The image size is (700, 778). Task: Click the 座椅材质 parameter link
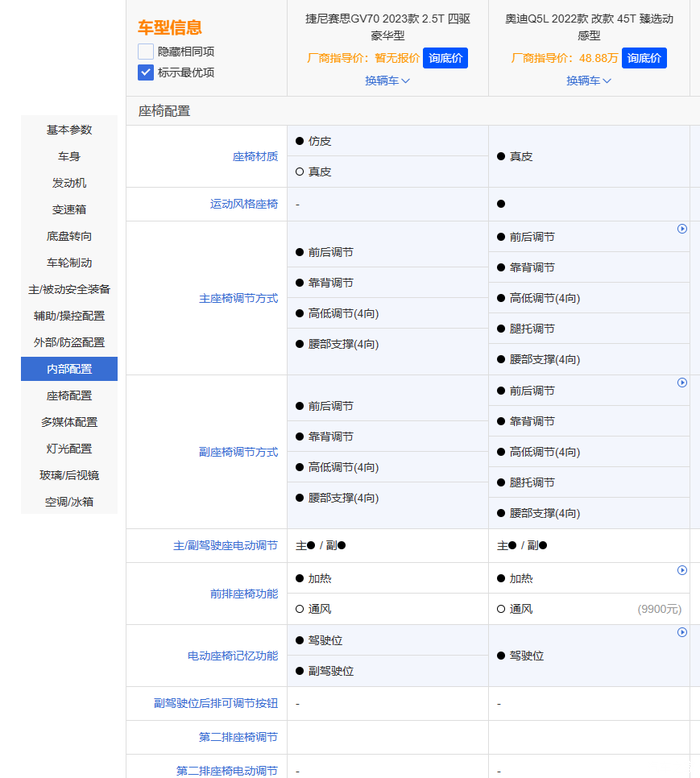(x=255, y=157)
